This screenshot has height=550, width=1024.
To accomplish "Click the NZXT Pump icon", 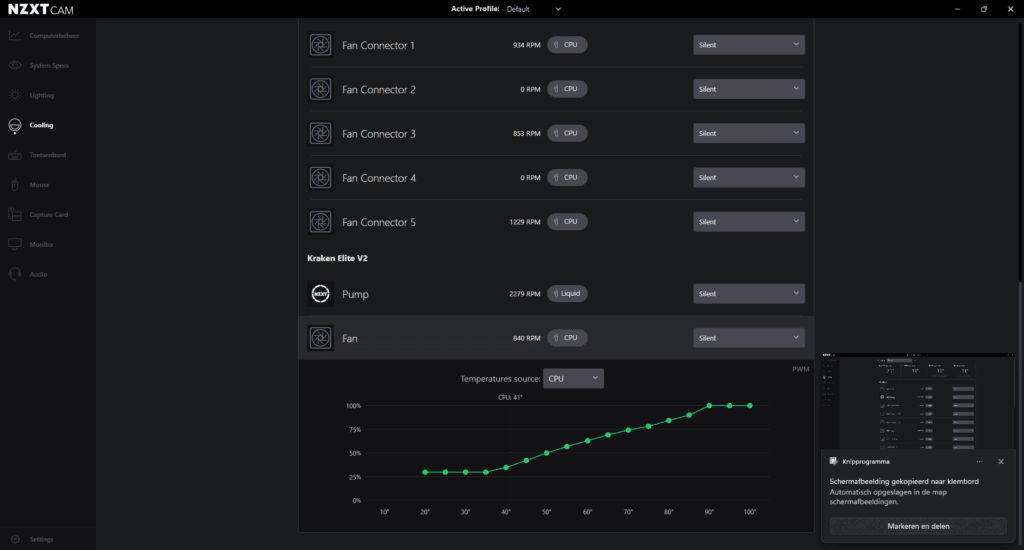I will click(x=320, y=294).
